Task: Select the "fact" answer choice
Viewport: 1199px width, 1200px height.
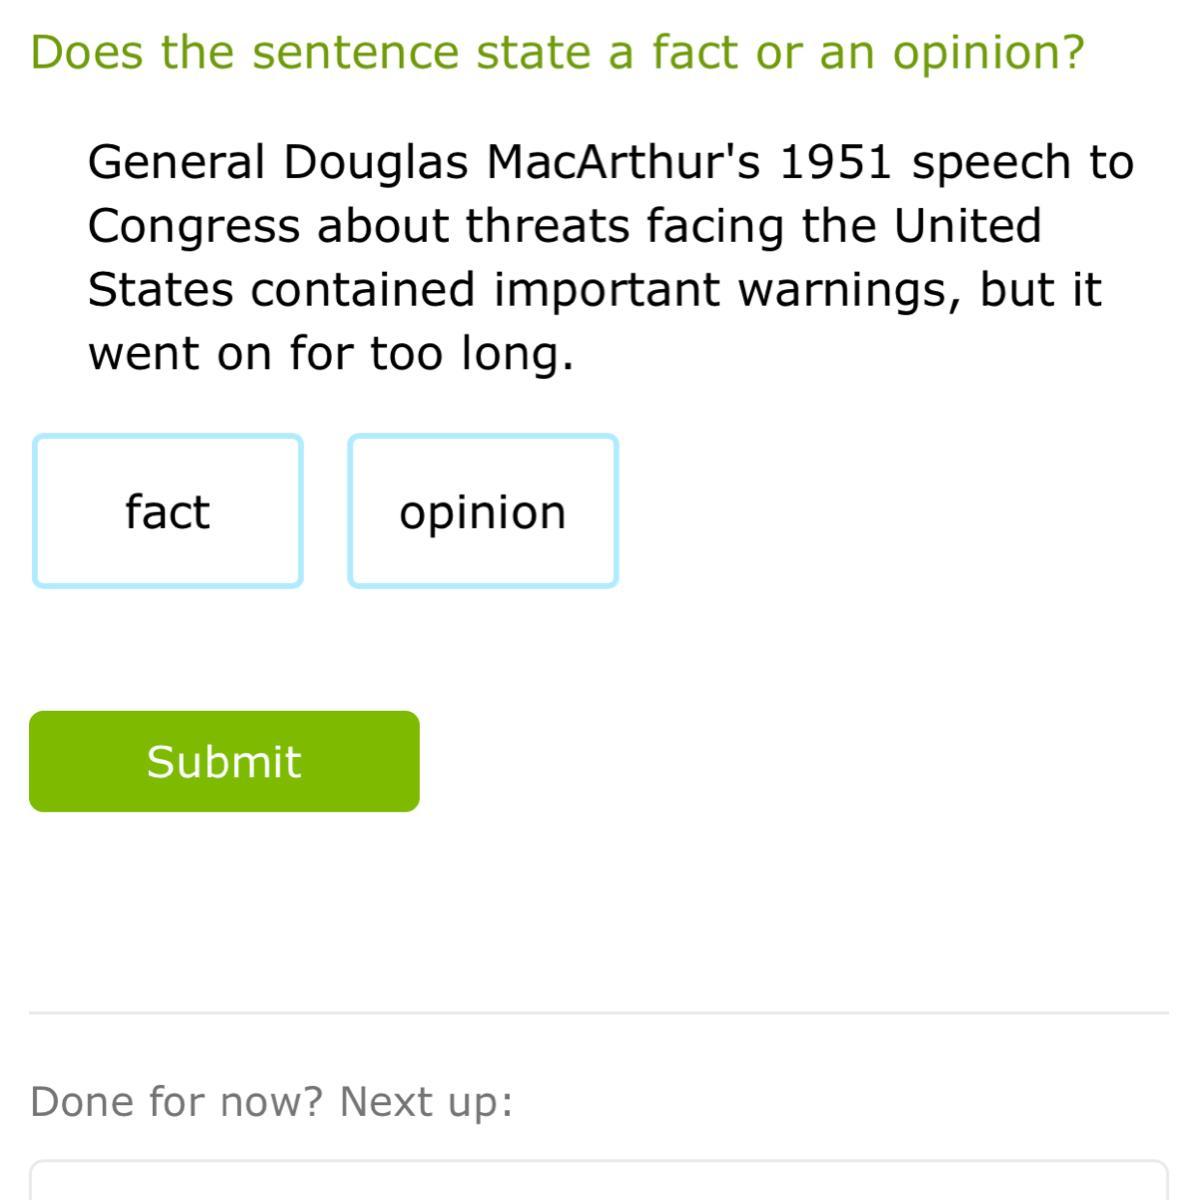Action: [168, 511]
